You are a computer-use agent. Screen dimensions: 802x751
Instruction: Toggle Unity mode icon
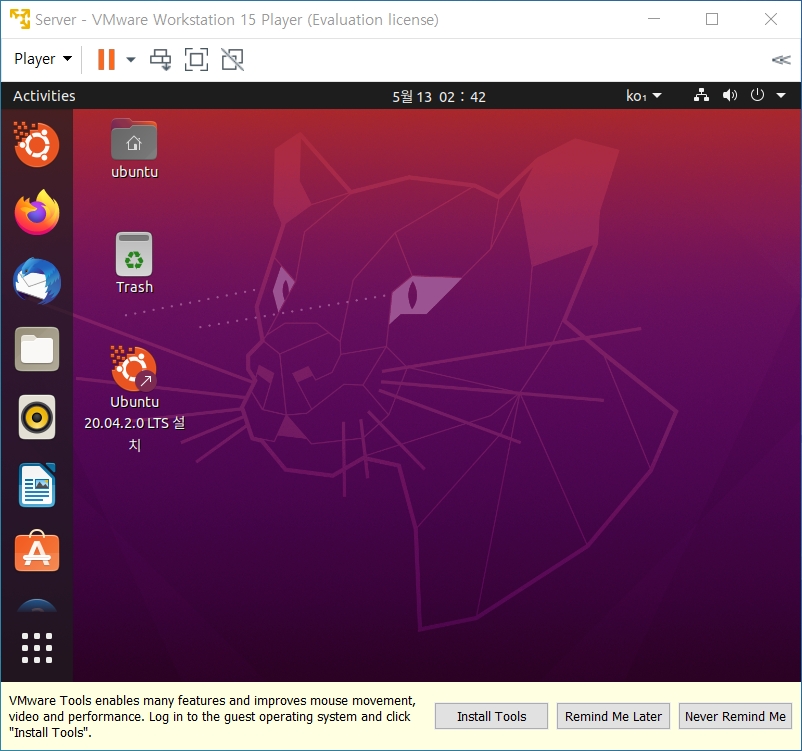[x=232, y=59]
